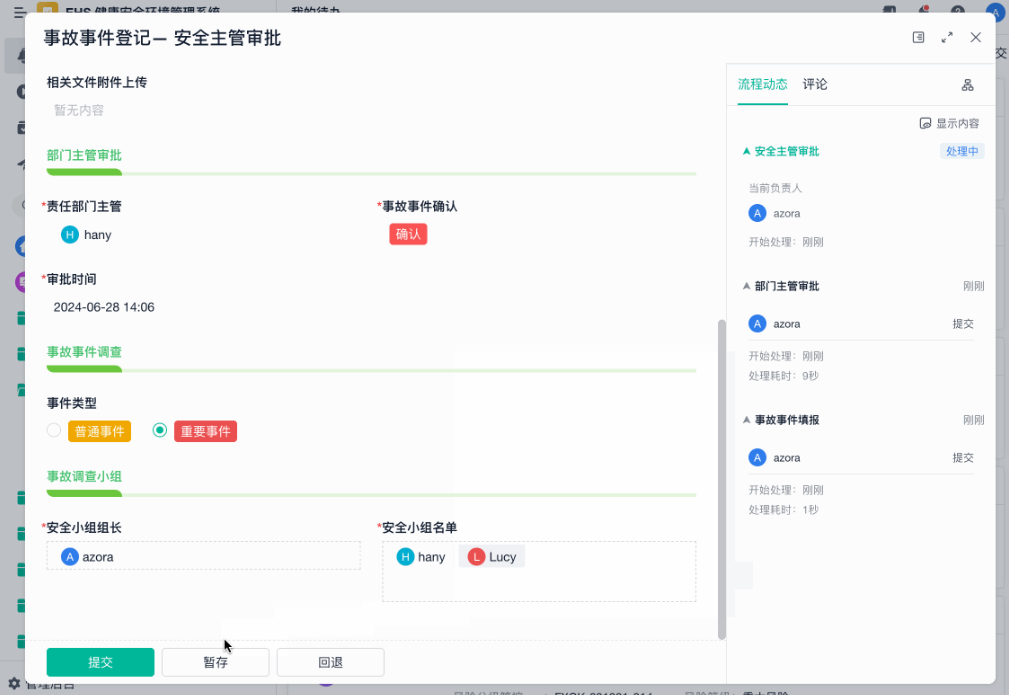The image size is (1009, 695).
Task: Click the 安全小组名单 members field
Action: point(539,571)
